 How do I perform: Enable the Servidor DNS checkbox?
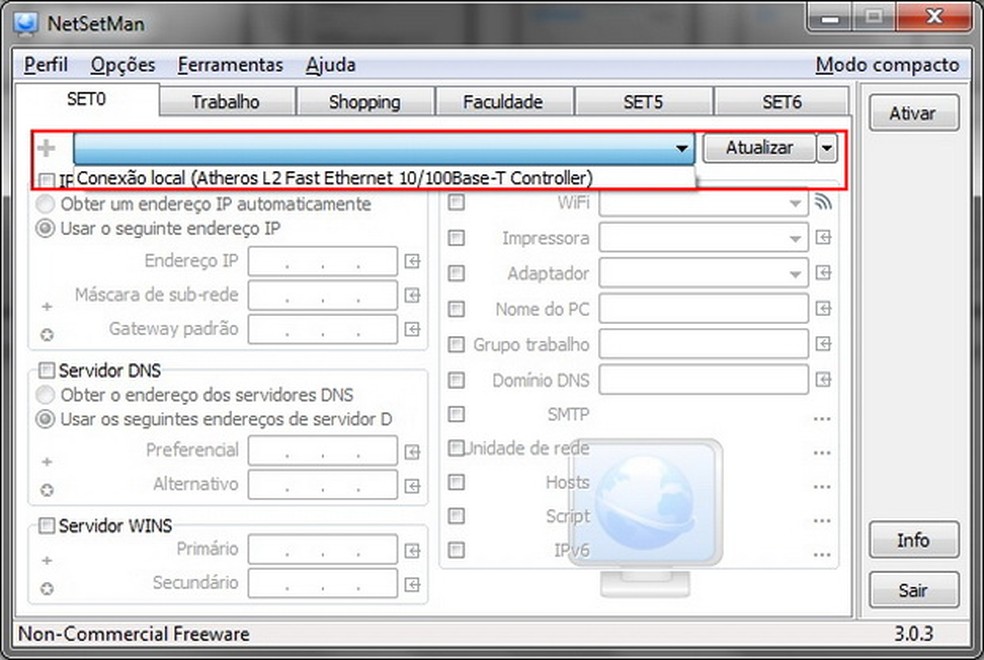point(46,370)
